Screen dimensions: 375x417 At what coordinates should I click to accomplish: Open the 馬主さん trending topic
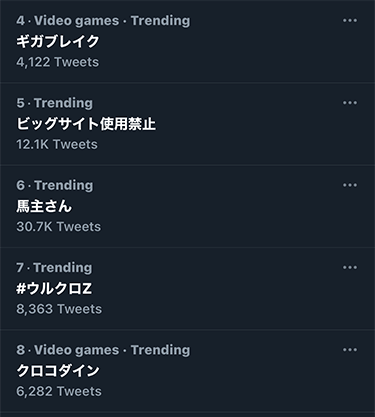44,206
